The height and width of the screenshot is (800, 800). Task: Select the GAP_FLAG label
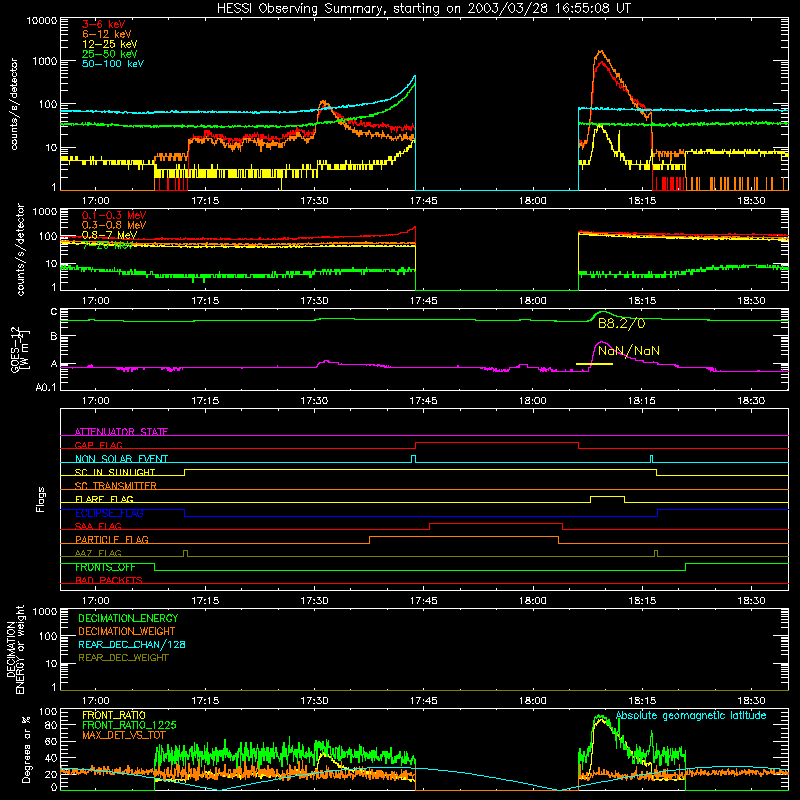[98, 445]
